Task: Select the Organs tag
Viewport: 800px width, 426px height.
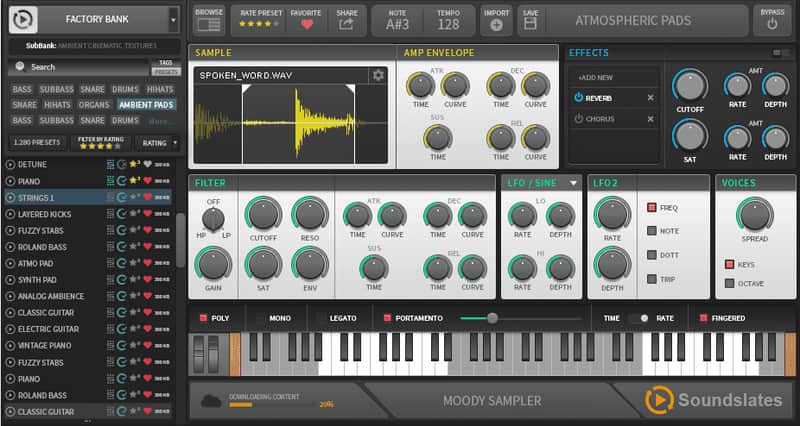Action: (x=94, y=105)
